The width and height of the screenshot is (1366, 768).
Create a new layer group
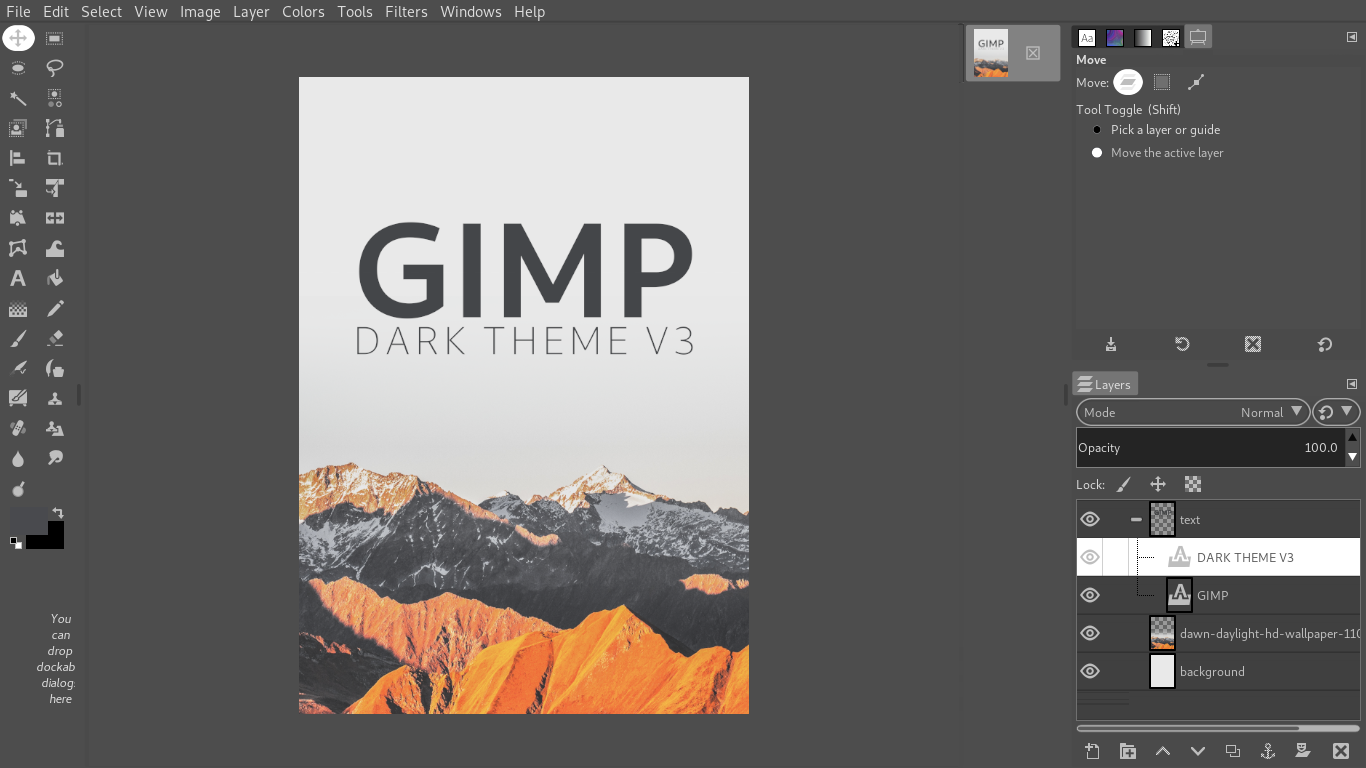pos(1127,751)
